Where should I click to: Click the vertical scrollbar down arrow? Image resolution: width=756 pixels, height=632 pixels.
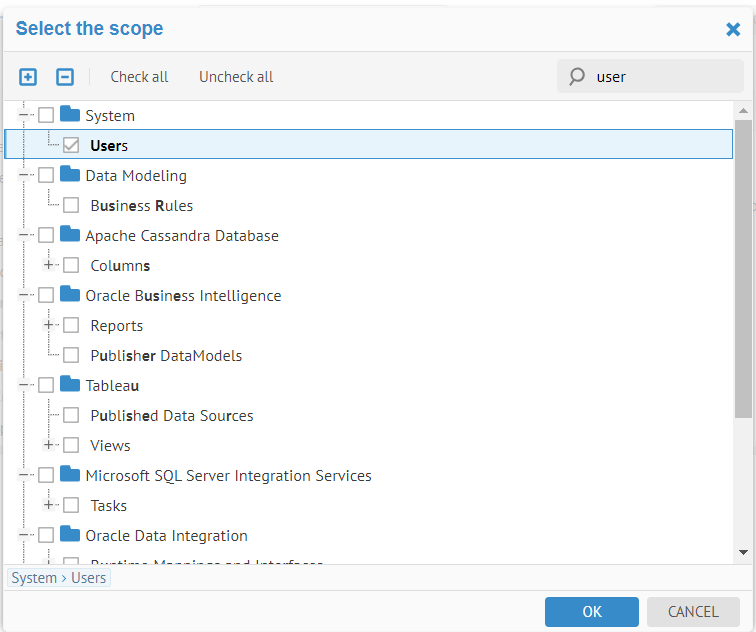[743, 551]
